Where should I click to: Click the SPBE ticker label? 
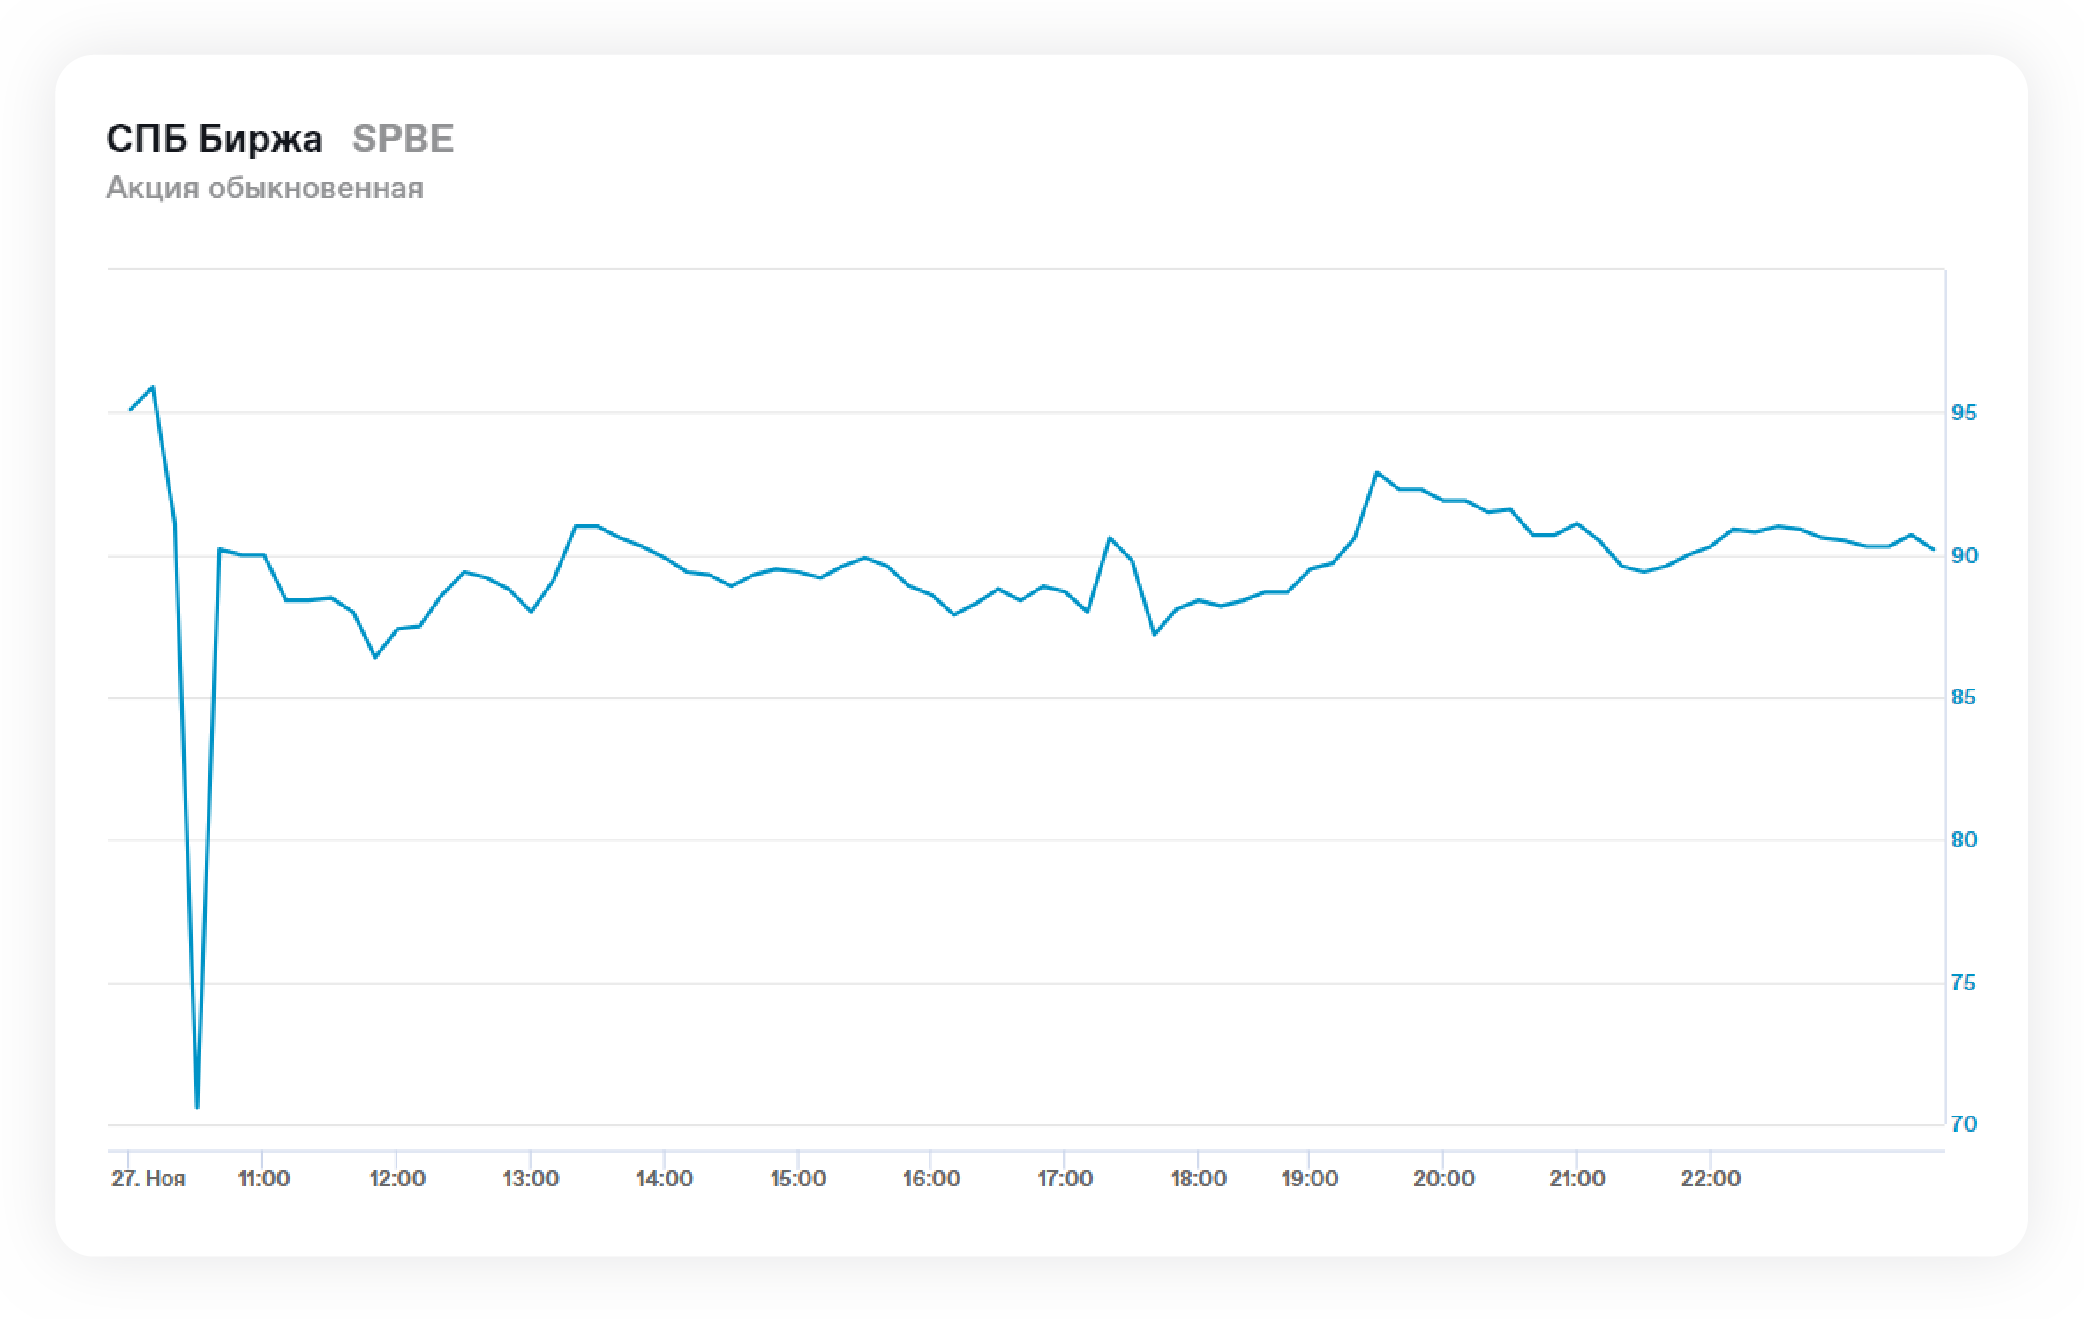(x=403, y=139)
